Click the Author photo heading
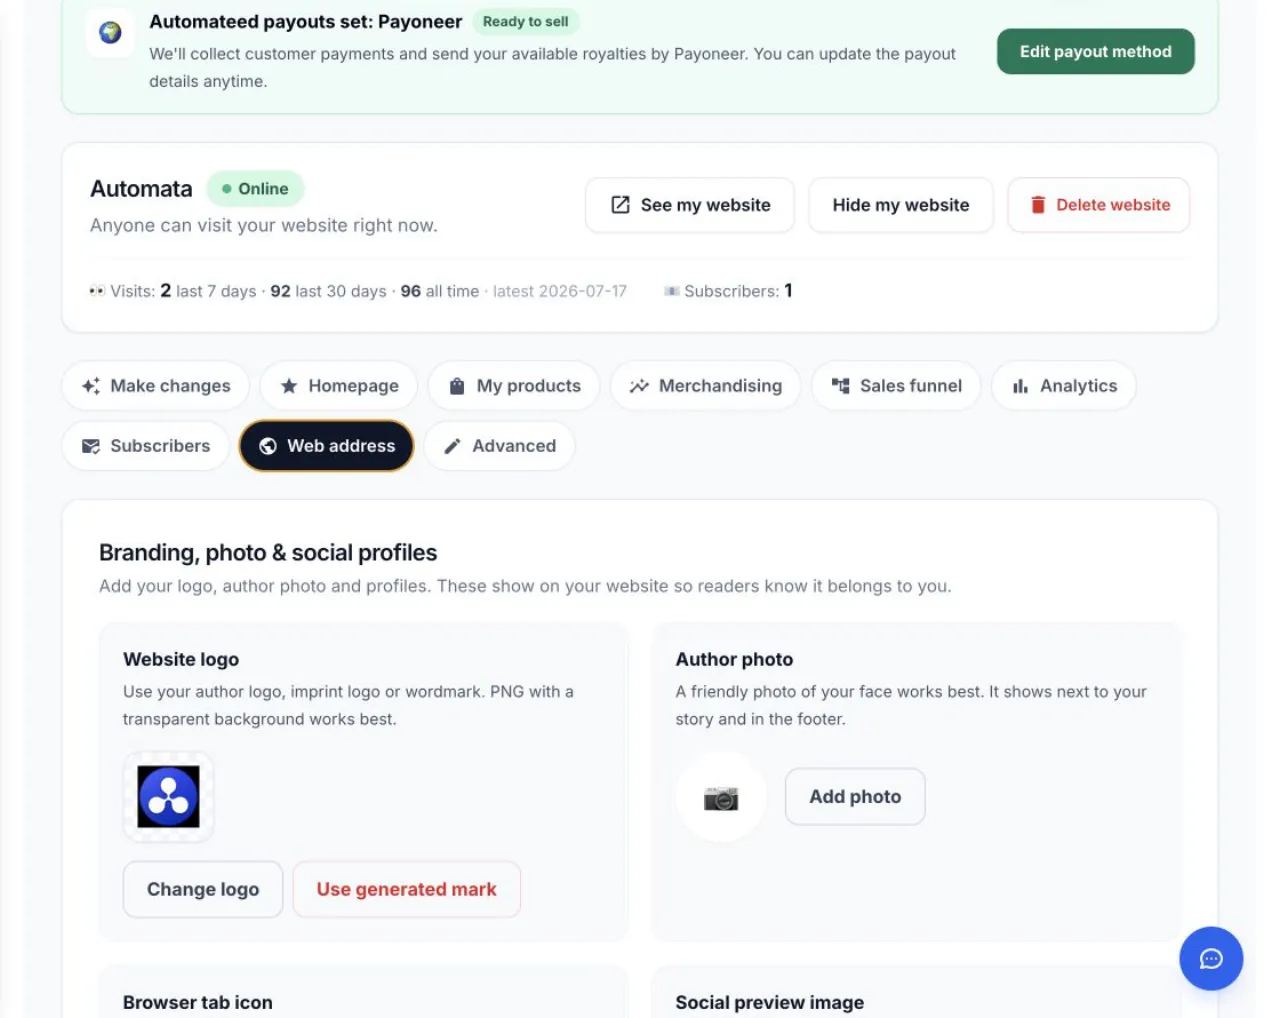This screenshot has width=1280, height=1018. pyautogui.click(x=734, y=660)
